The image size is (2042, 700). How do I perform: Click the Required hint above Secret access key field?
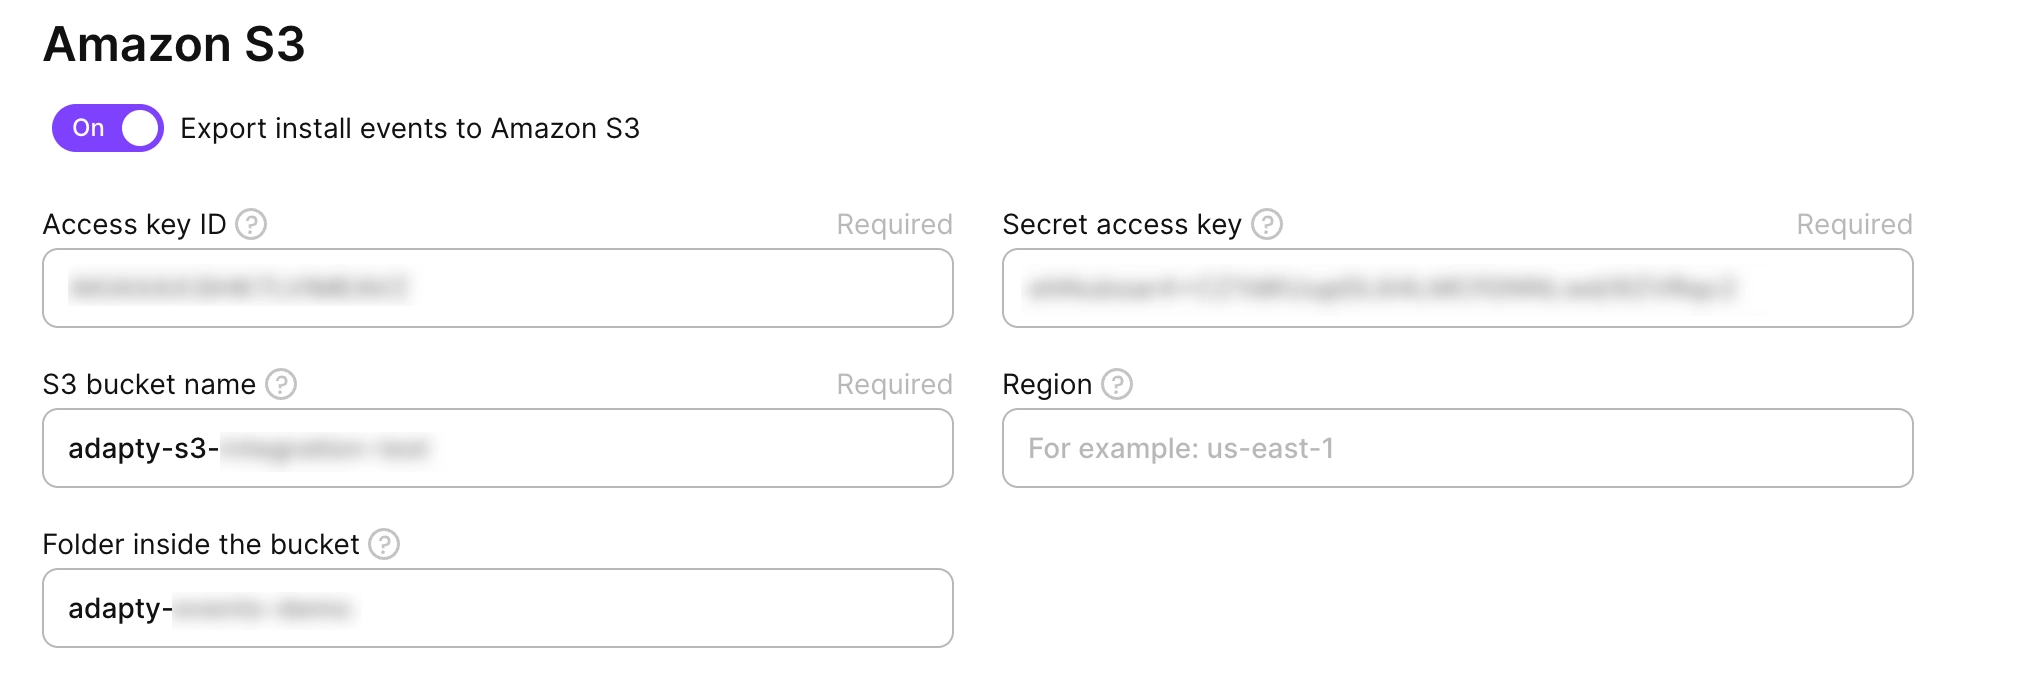(x=1854, y=225)
